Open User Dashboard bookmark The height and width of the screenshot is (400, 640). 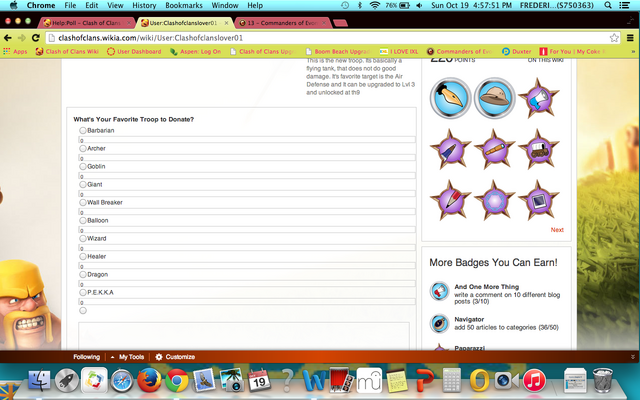coord(134,51)
